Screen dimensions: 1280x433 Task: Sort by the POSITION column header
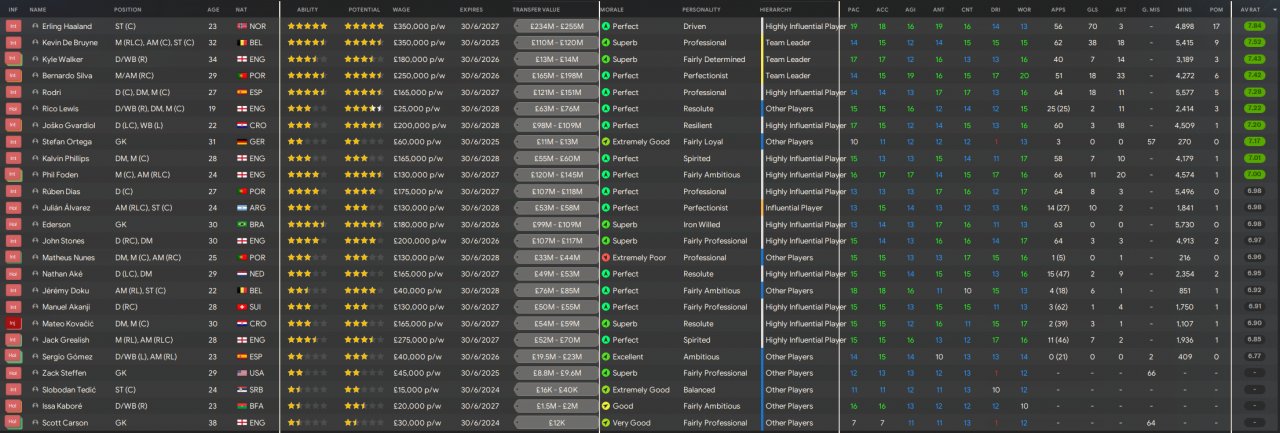pos(128,9)
